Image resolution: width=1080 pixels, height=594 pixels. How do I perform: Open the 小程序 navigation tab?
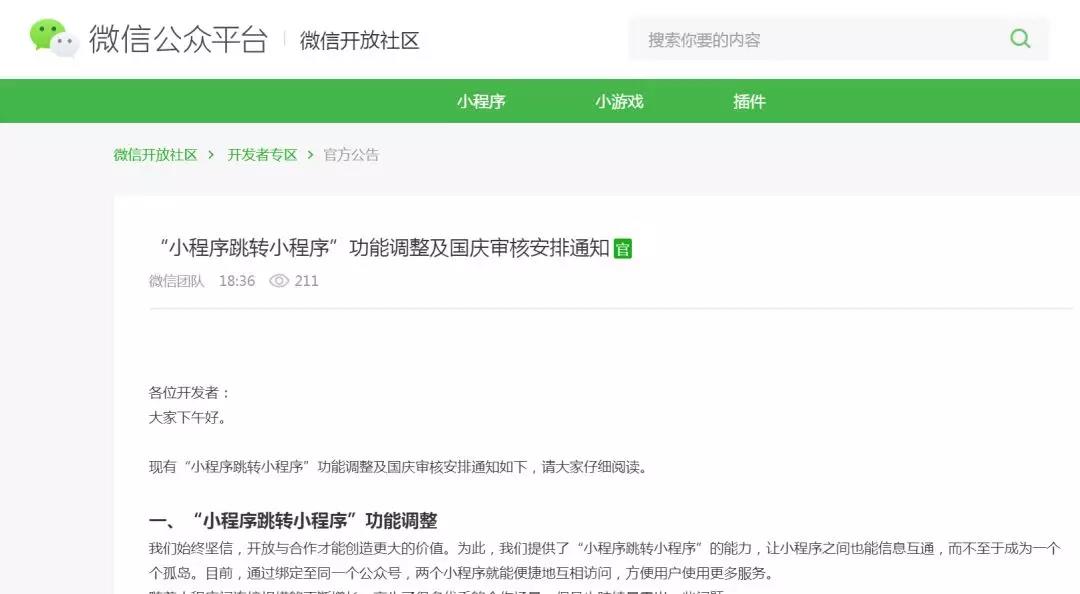[481, 101]
